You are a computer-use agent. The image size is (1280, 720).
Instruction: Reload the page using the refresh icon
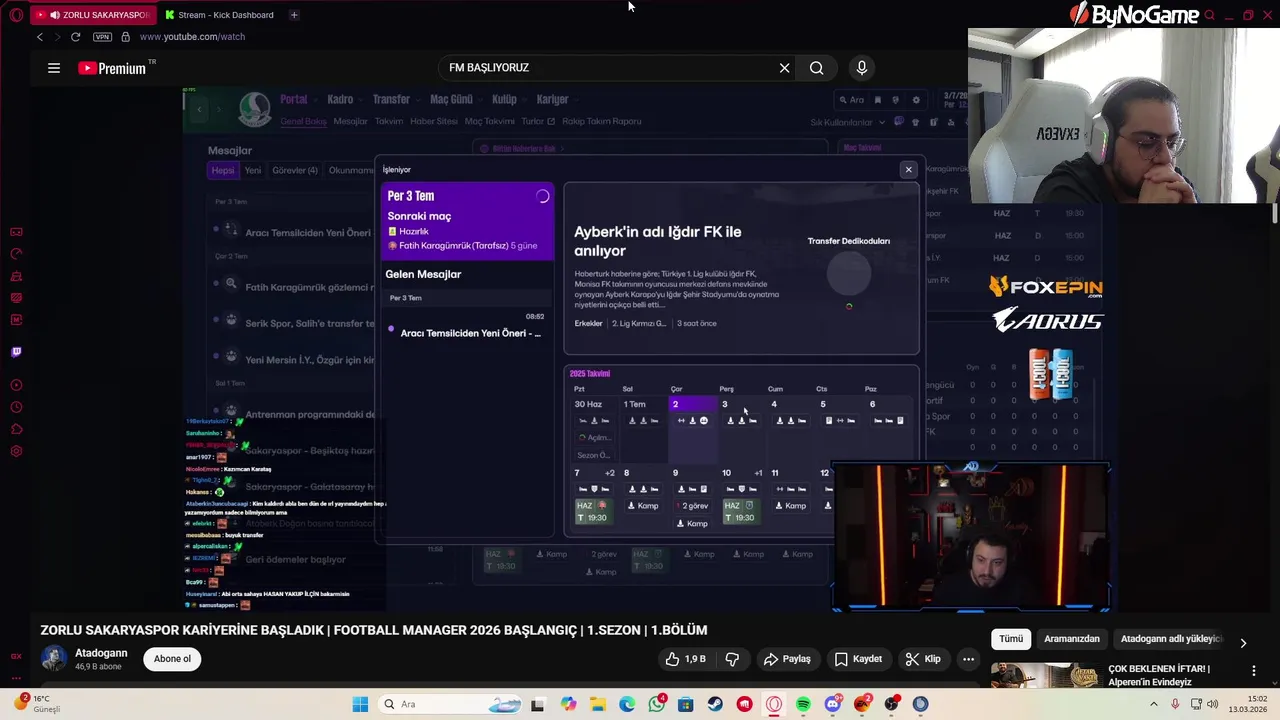point(75,37)
